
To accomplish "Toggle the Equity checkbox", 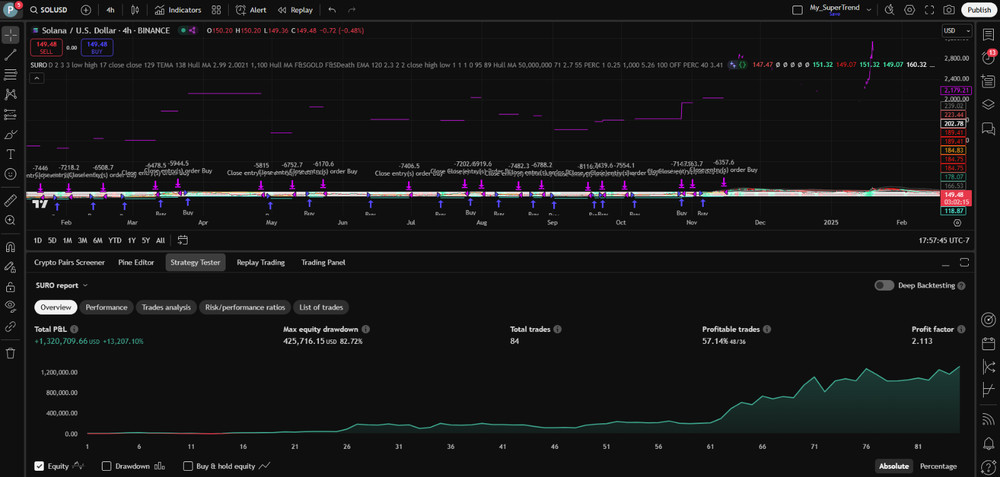I will pos(40,466).
